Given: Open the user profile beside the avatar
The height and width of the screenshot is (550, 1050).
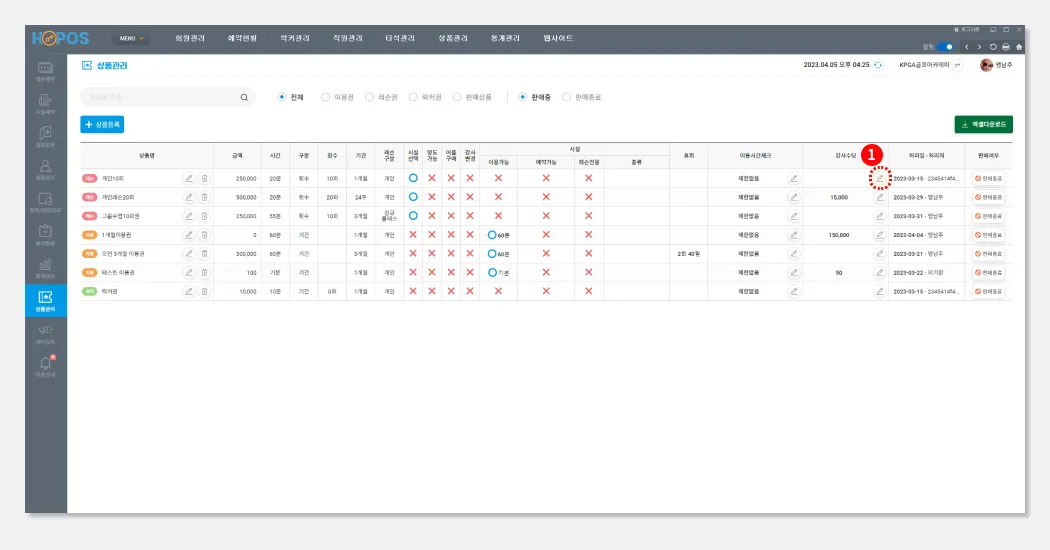Looking at the screenshot, I should [1003, 65].
